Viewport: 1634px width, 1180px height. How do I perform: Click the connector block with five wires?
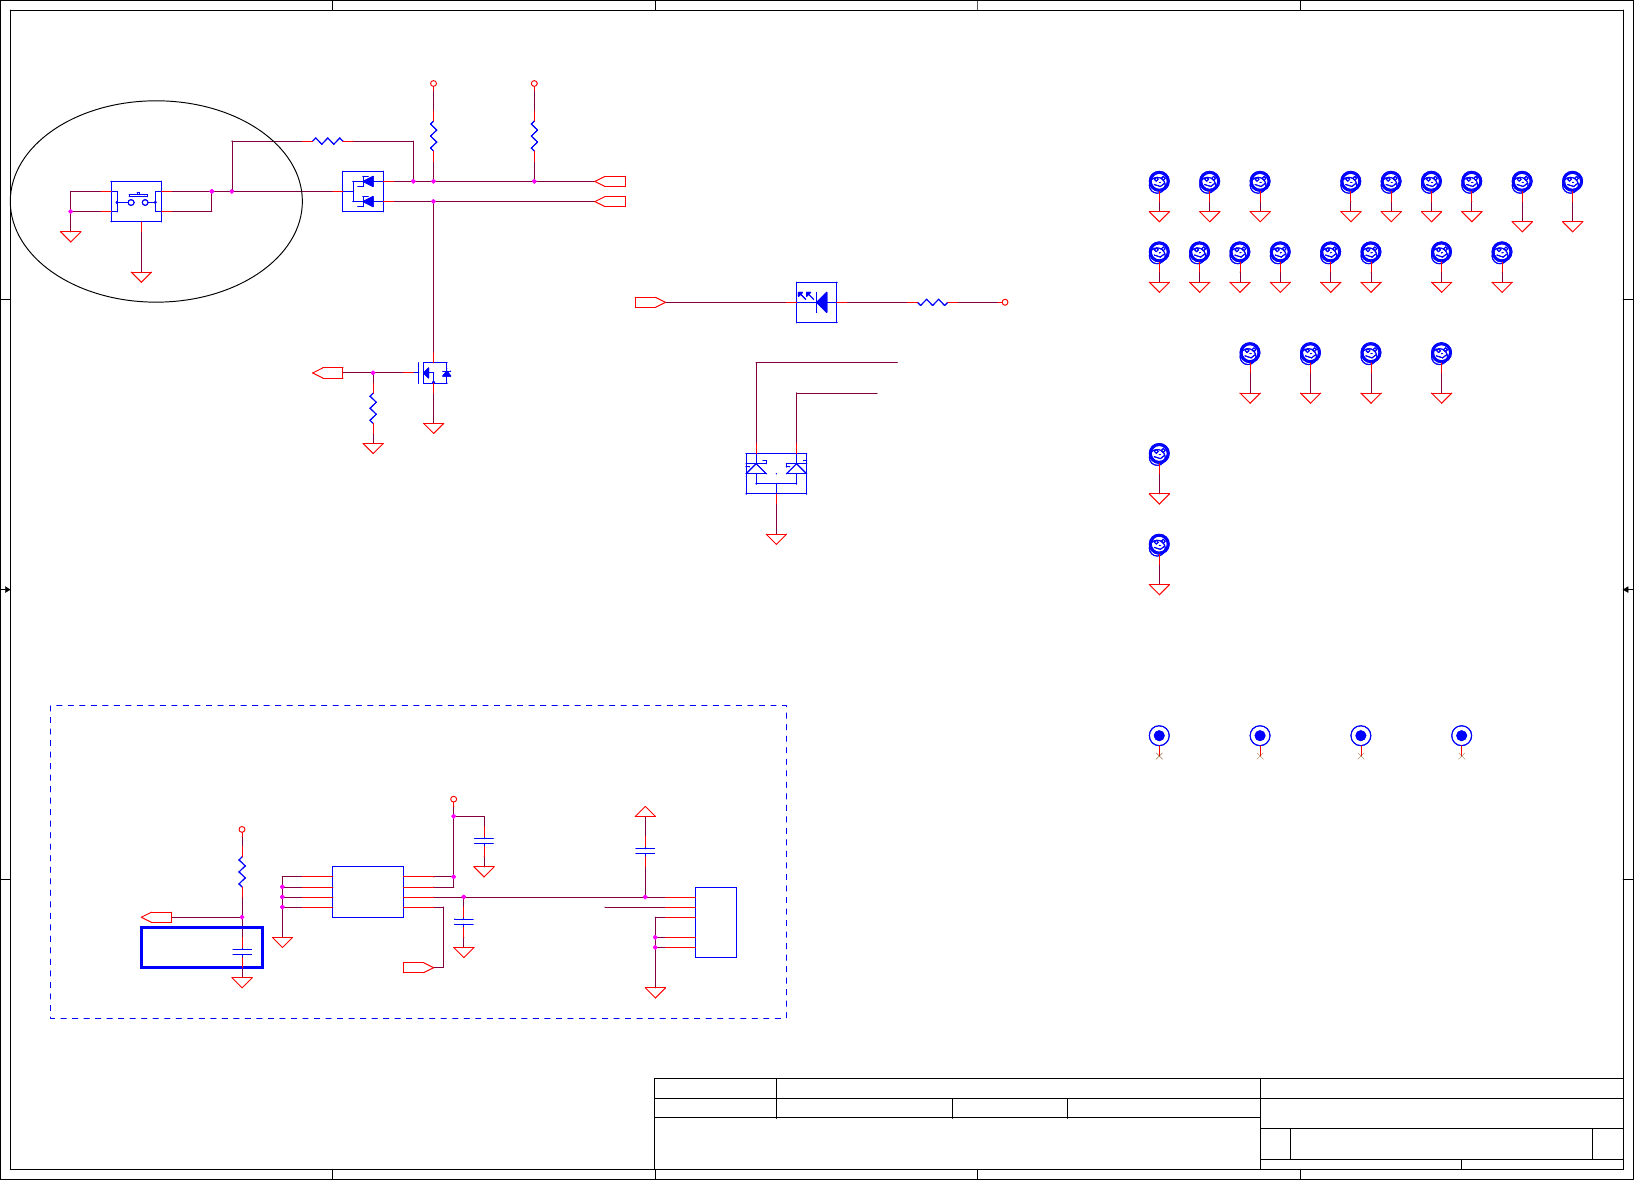pyautogui.click(x=716, y=922)
